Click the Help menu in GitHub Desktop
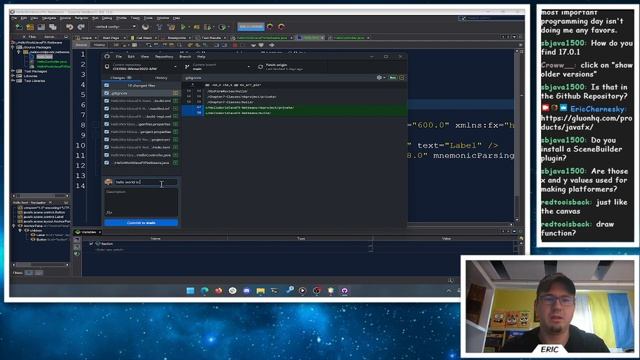This screenshot has width=640, height=360. pos(201,57)
